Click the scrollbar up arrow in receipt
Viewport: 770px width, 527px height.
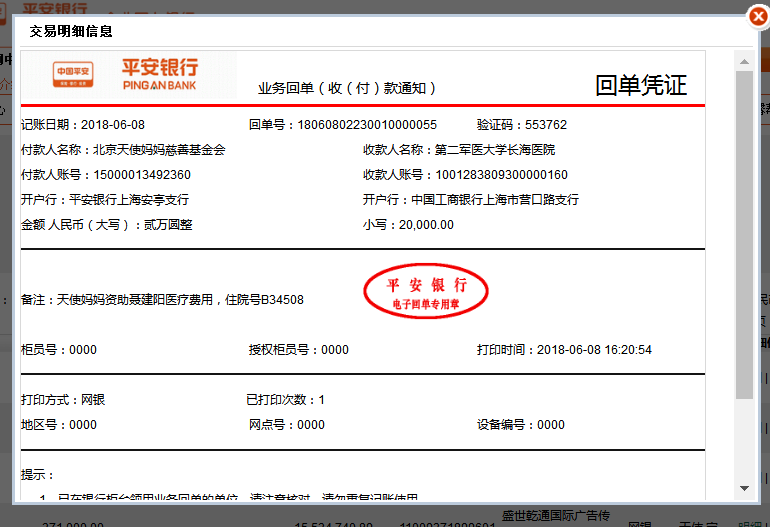click(744, 61)
